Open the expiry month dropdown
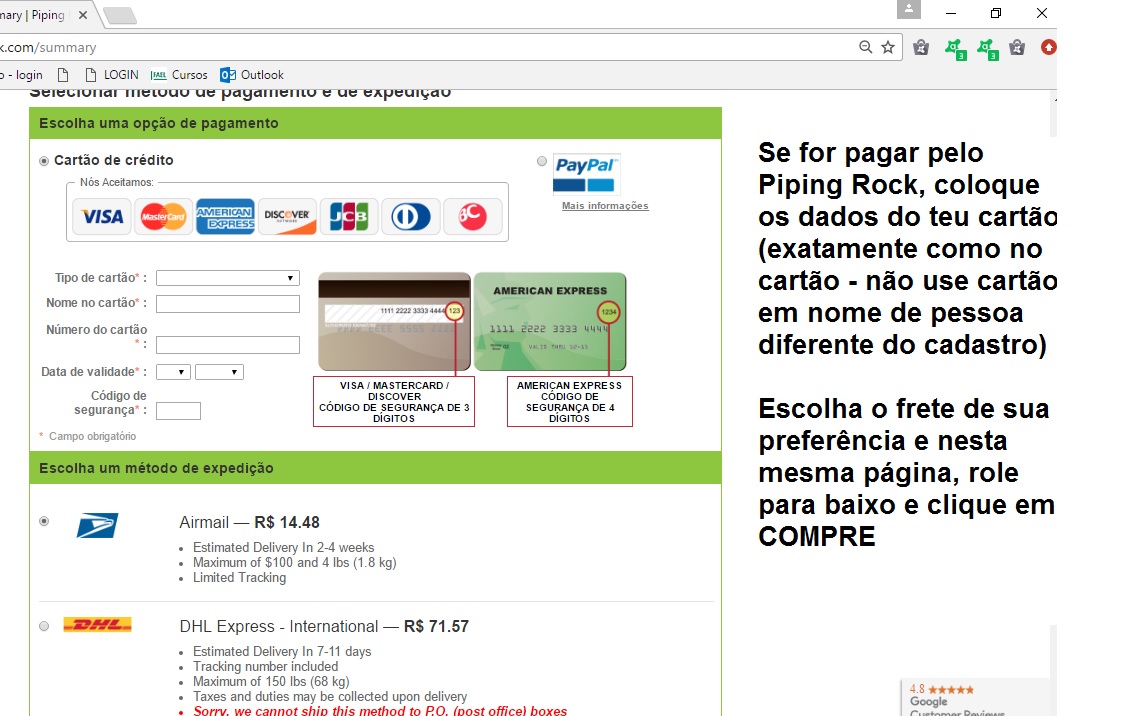This screenshot has width=1140, height=716. point(174,372)
